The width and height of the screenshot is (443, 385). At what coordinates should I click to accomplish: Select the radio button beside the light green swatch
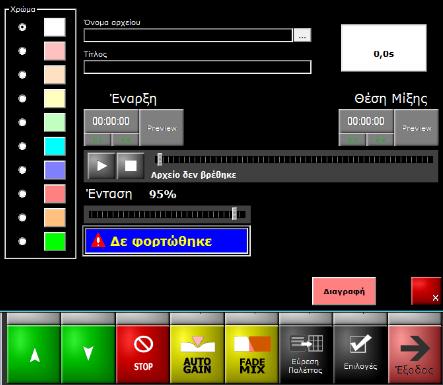(x=22, y=122)
